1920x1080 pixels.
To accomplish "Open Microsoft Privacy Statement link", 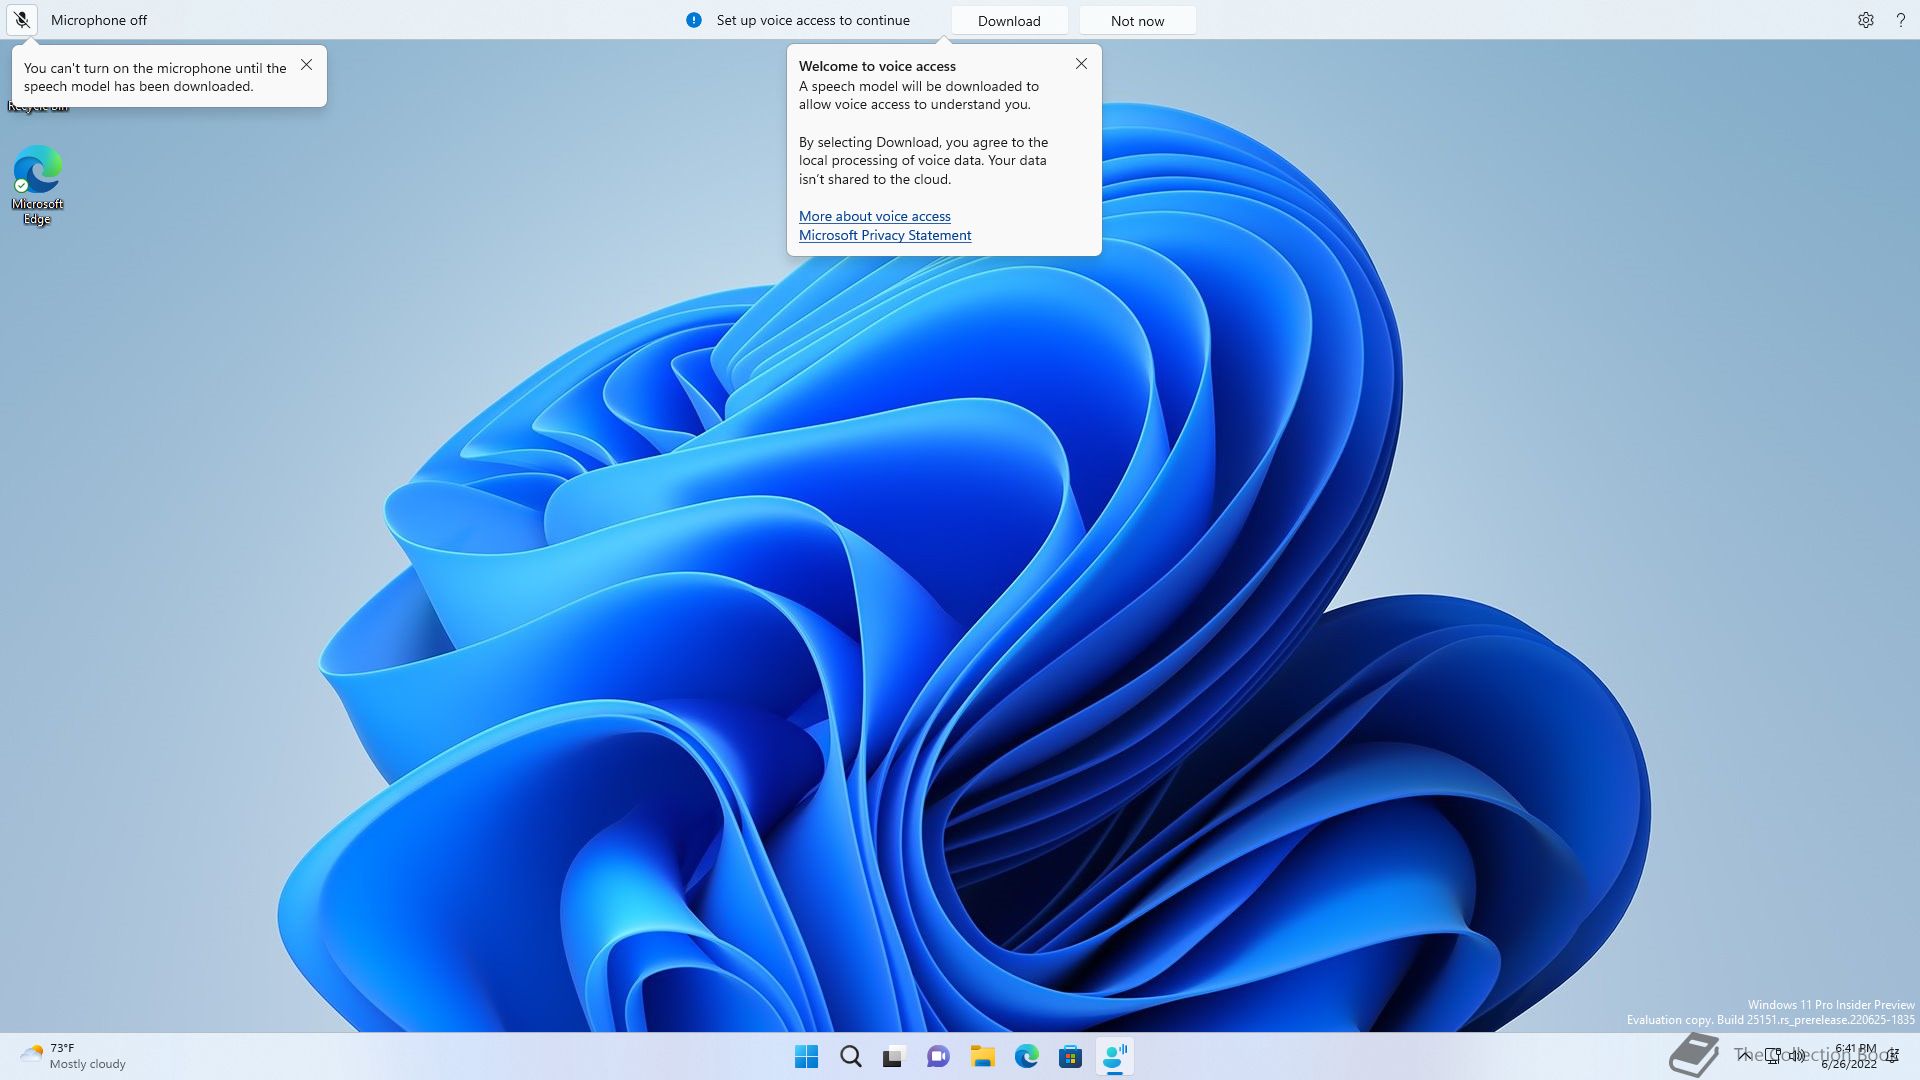I will [x=884, y=235].
